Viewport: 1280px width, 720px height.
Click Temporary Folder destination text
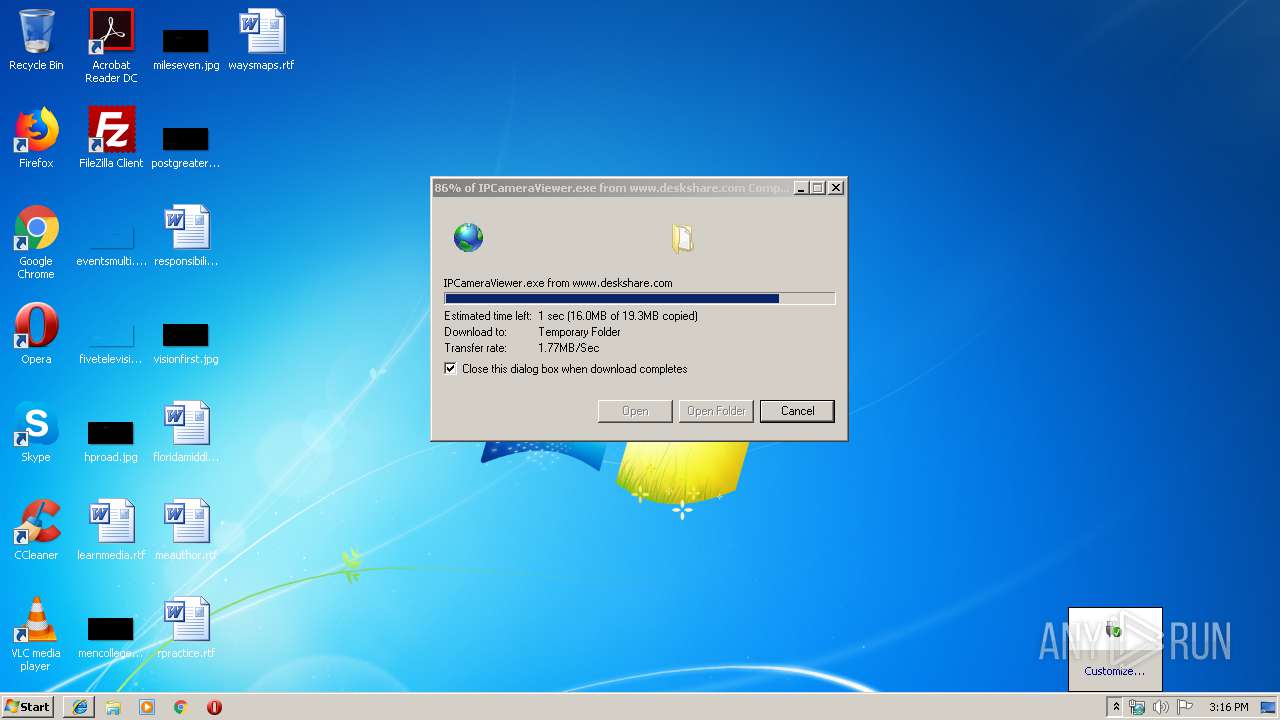(579, 332)
